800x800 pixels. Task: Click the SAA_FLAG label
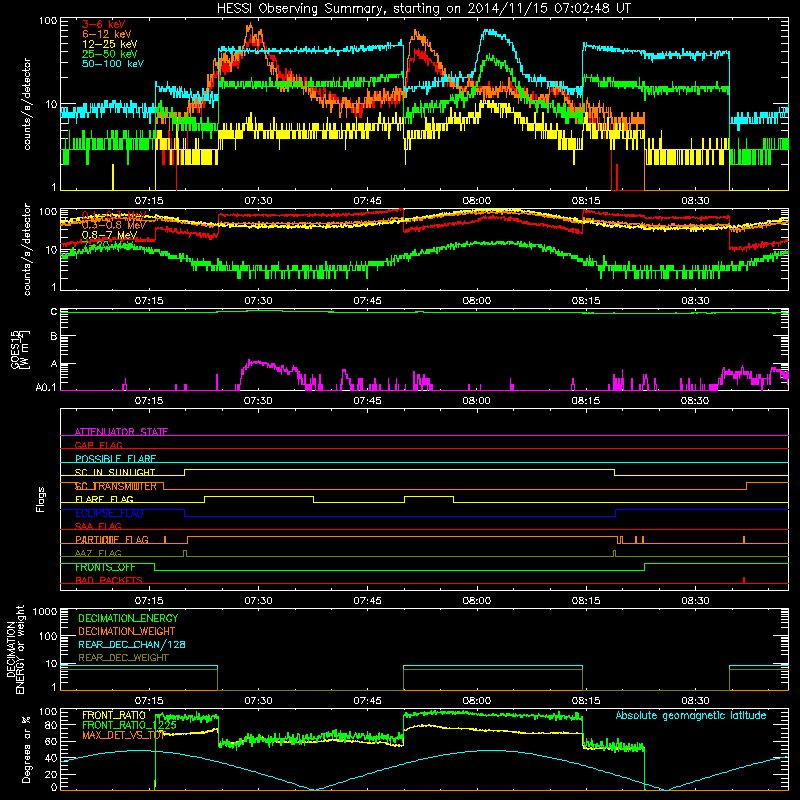98,527
